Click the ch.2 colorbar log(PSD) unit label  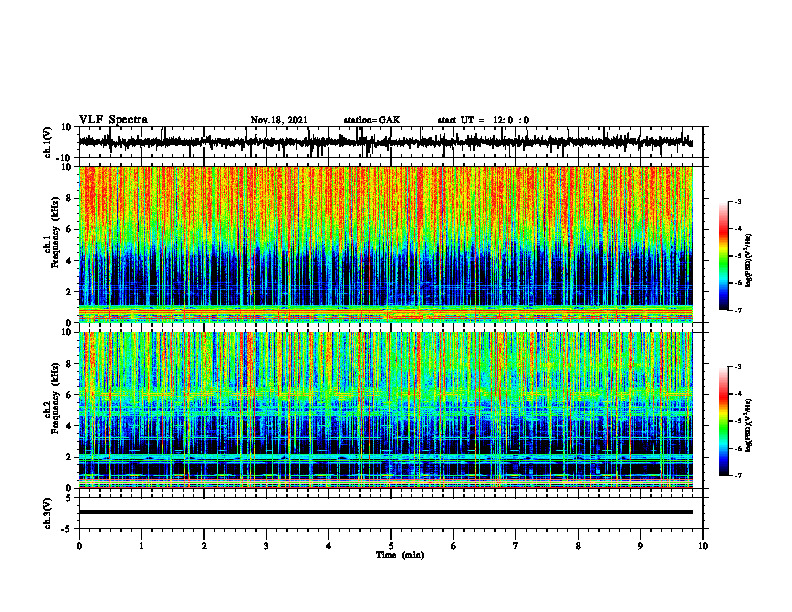(749, 425)
